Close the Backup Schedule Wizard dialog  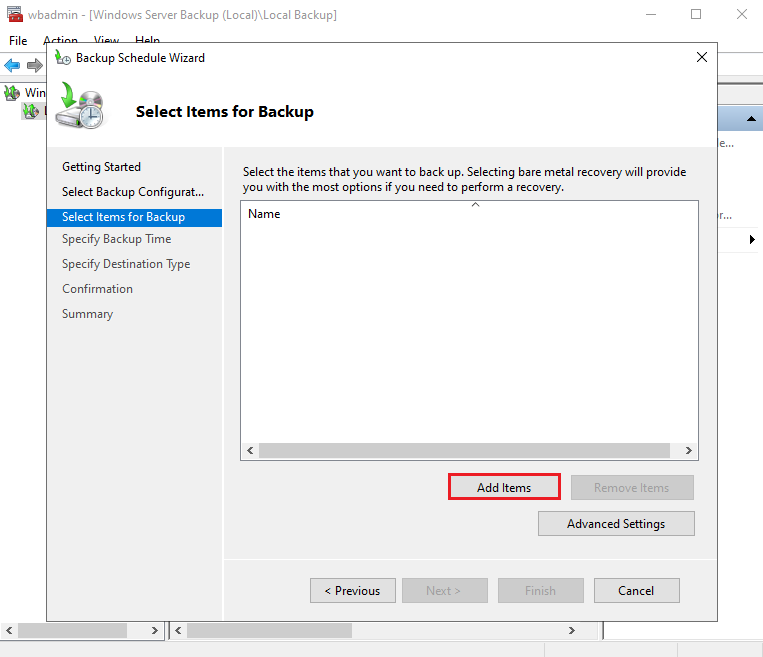click(701, 58)
